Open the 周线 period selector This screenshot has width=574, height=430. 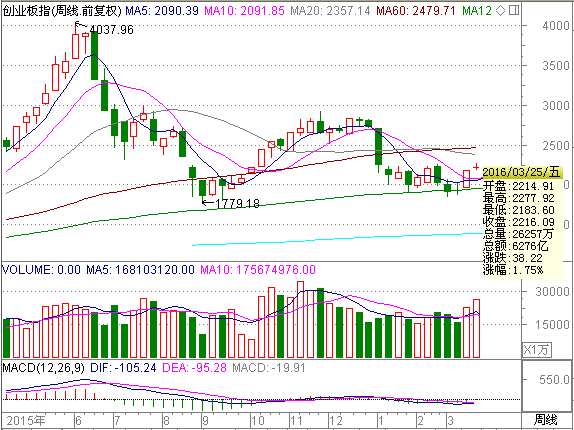[x=545, y=420]
